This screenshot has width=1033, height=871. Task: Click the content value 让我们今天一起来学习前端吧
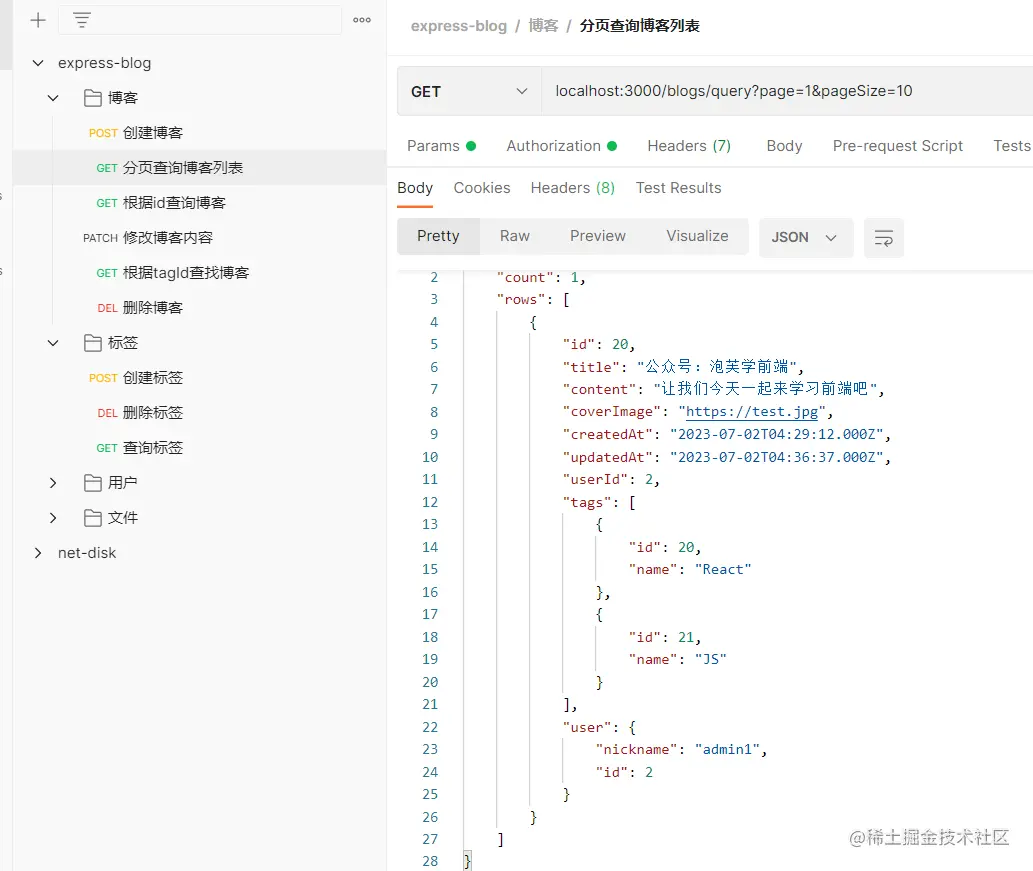pyautogui.click(x=768, y=389)
